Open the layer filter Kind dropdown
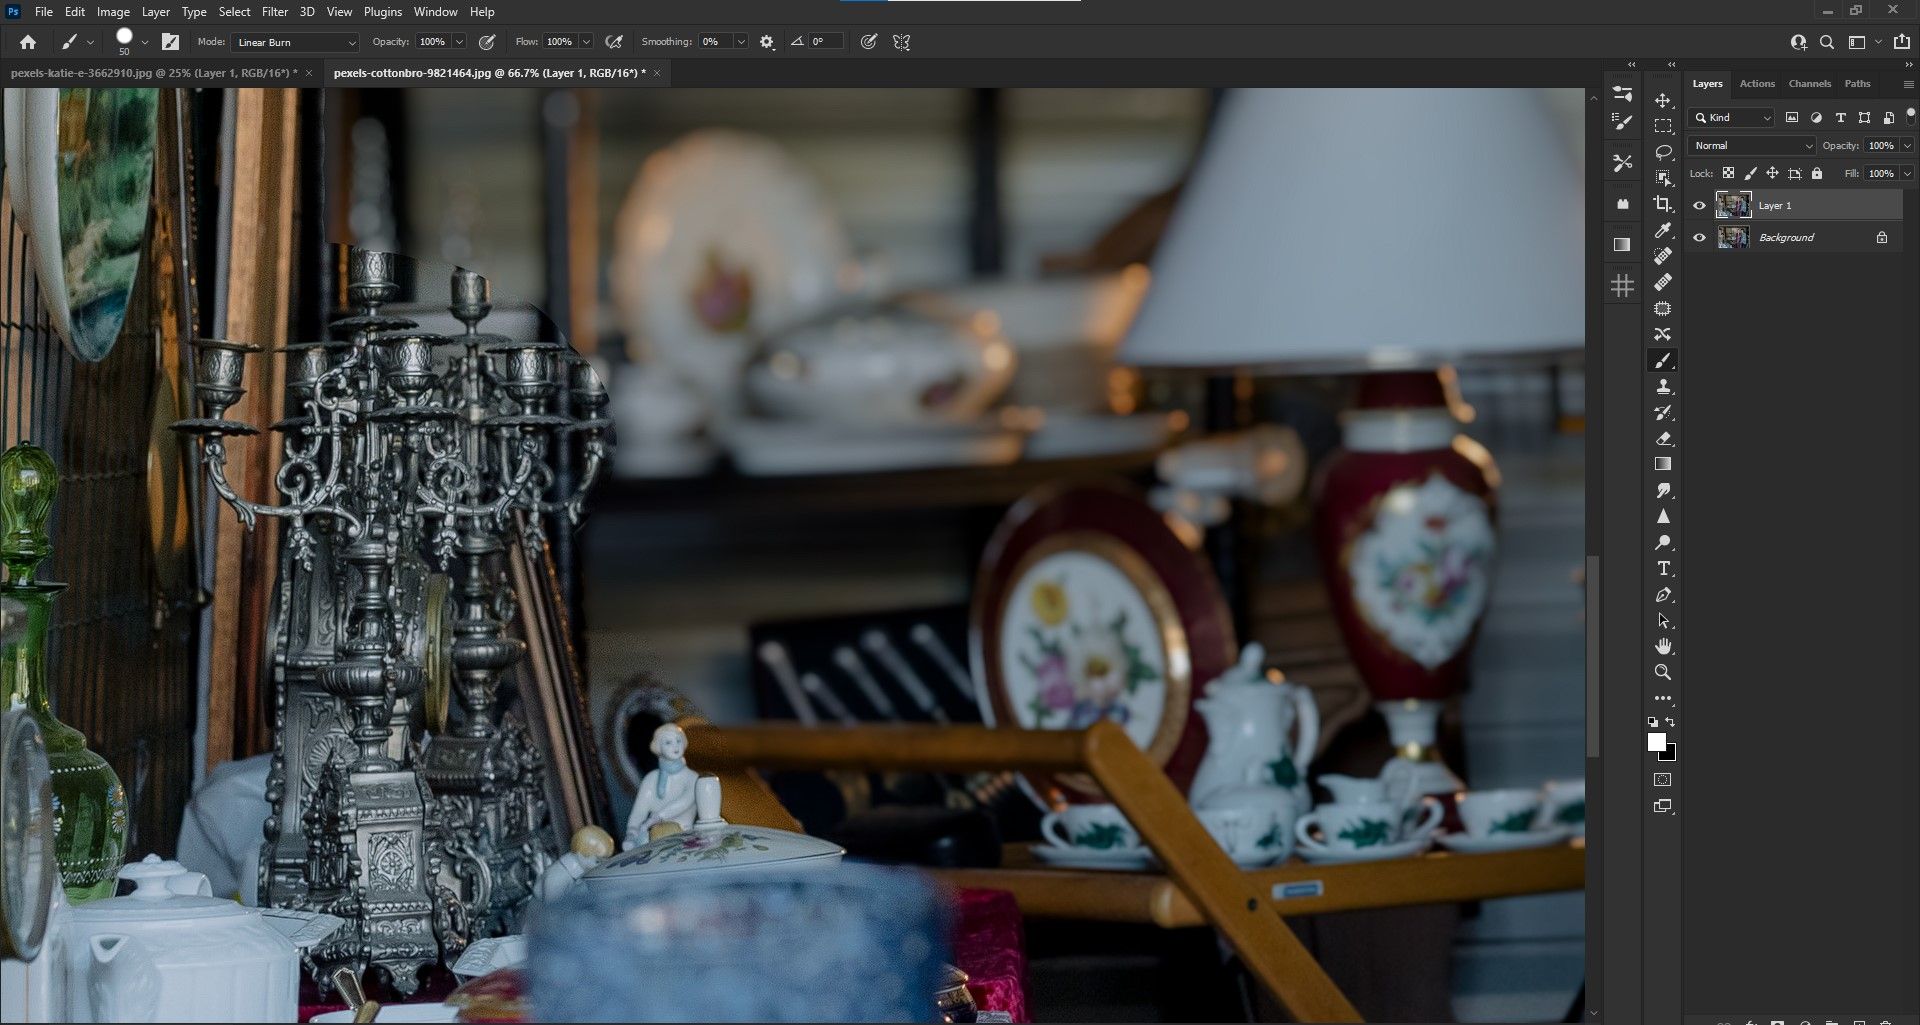This screenshot has width=1920, height=1025. pyautogui.click(x=1731, y=118)
